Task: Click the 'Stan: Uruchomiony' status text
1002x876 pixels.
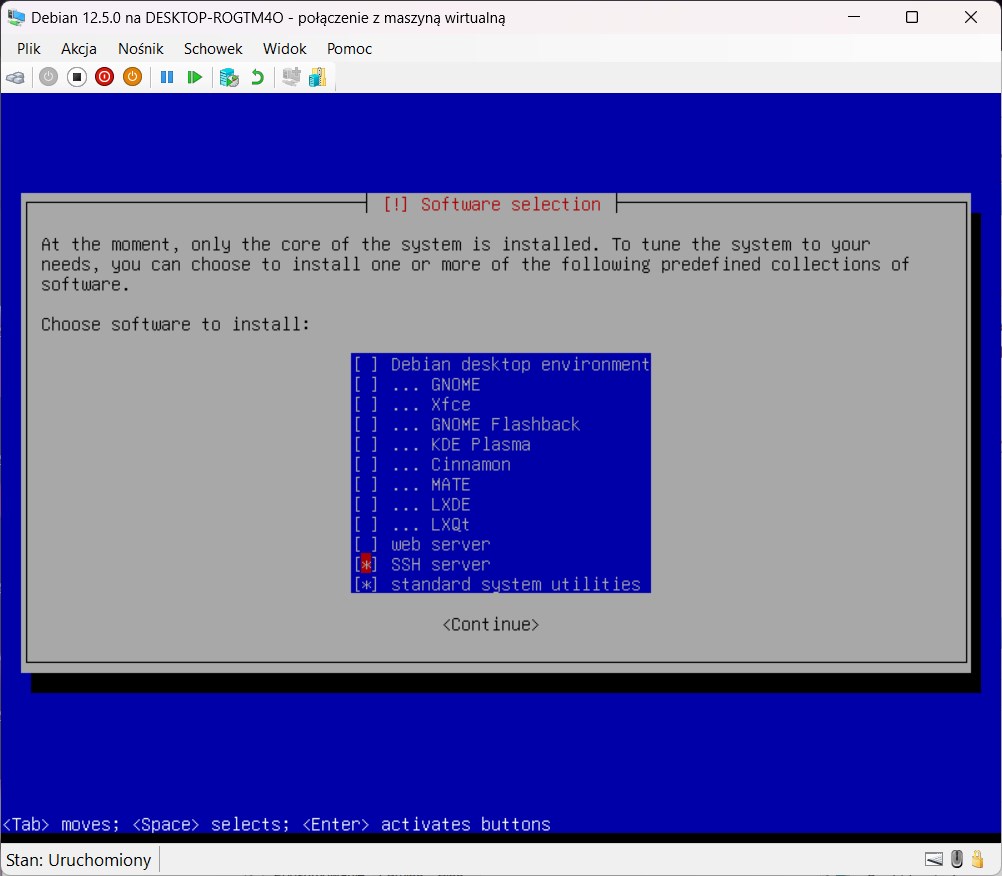Action: tap(79, 860)
